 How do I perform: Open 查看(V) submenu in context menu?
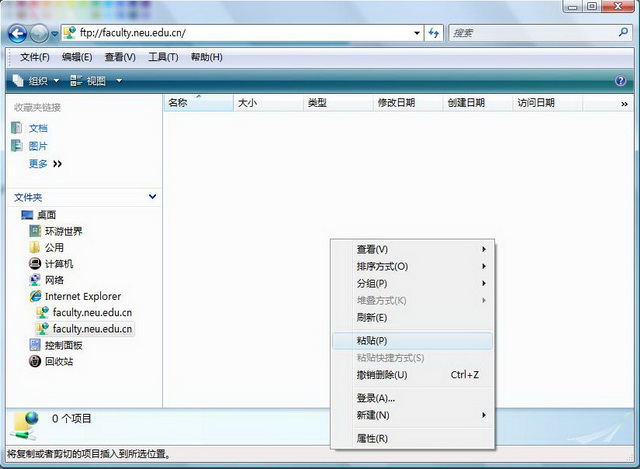click(413, 249)
